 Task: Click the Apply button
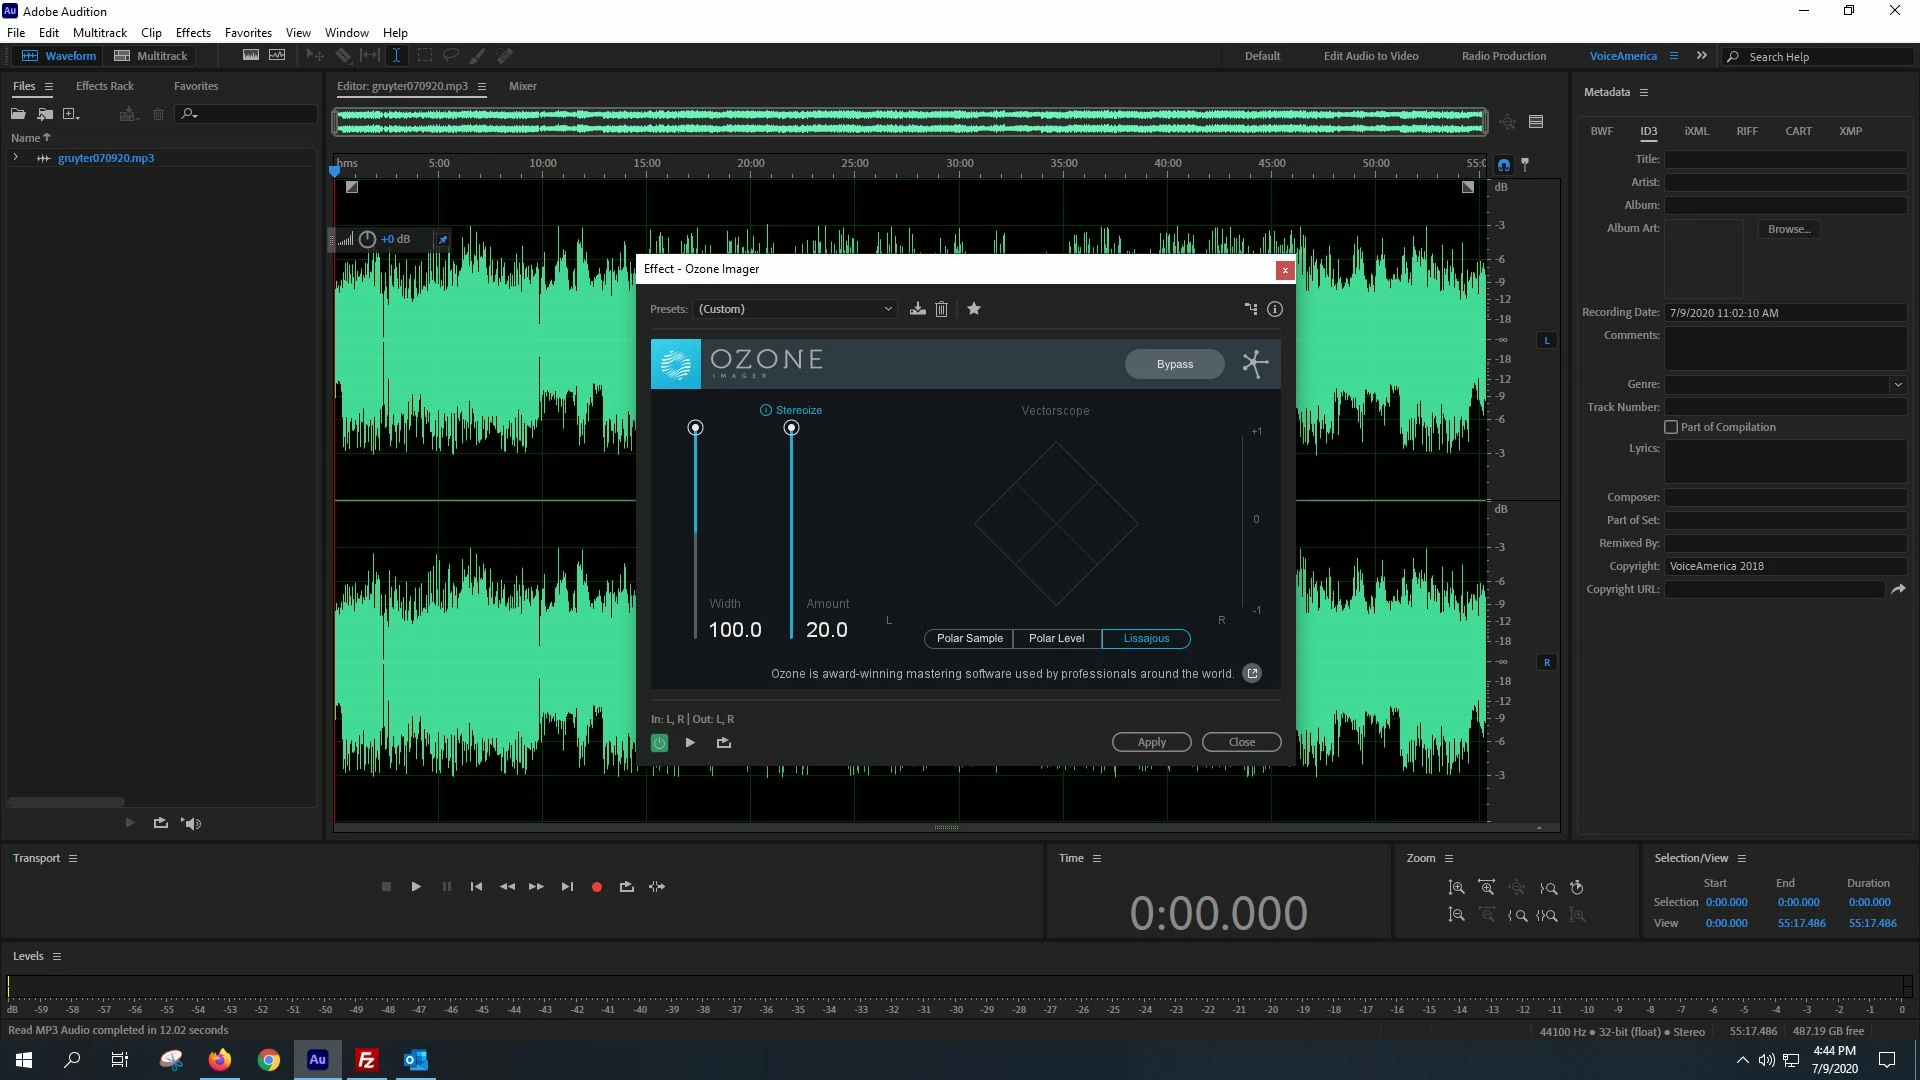[x=1151, y=742]
